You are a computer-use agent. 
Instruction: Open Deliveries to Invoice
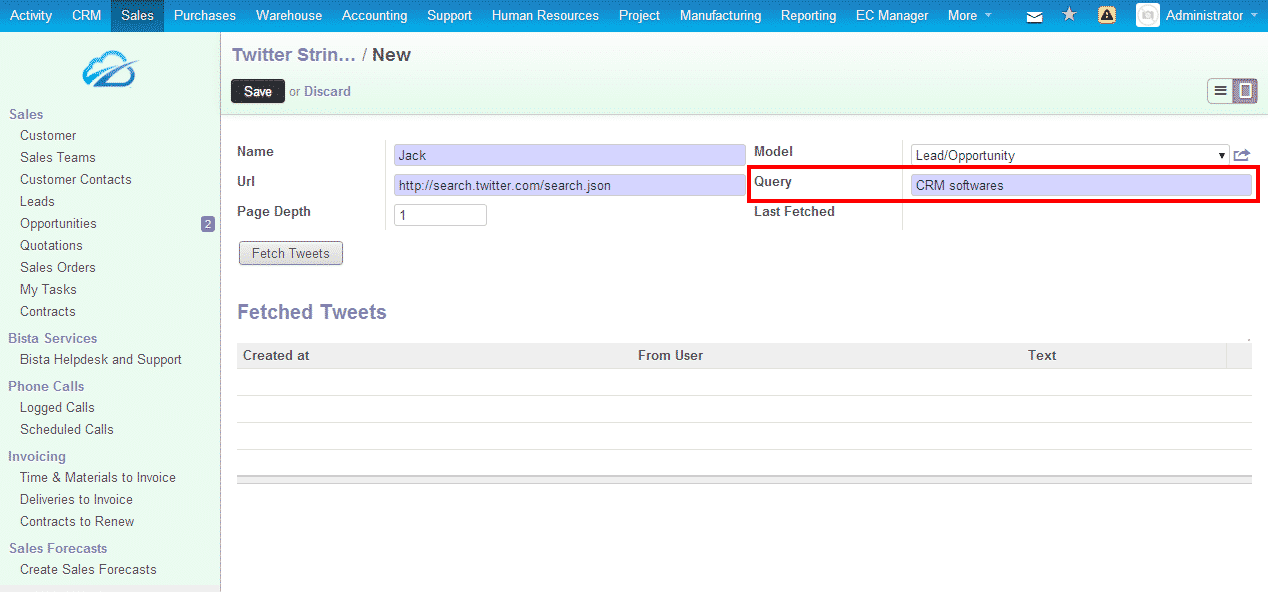(76, 499)
